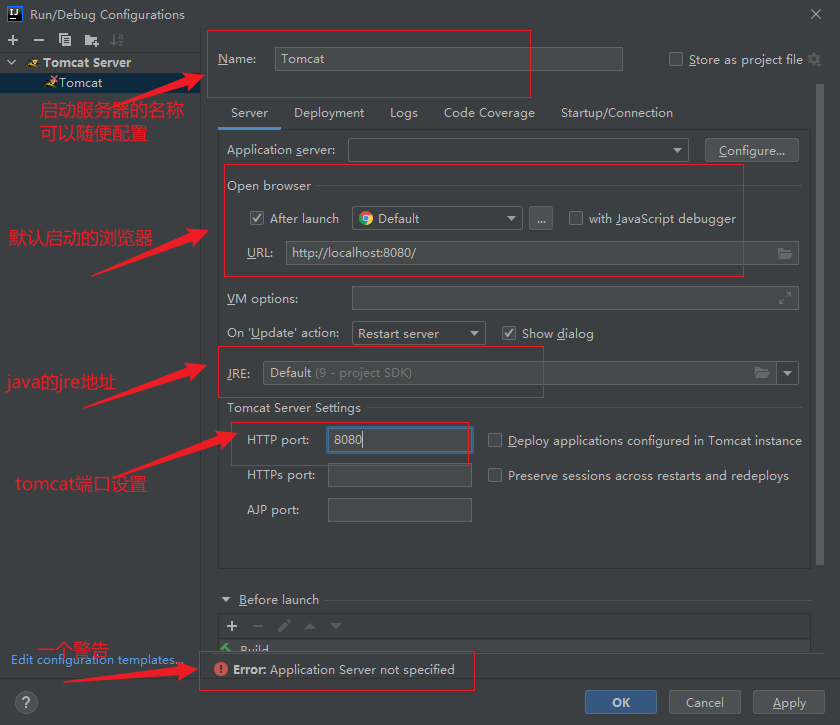The image size is (840, 725).
Task: Open the Application server dropdown
Action: pyautogui.click(x=518, y=150)
